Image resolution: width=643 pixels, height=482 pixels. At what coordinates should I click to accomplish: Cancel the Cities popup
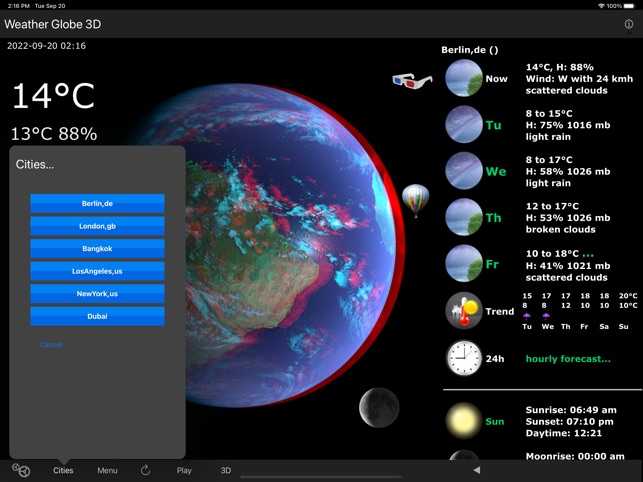(51, 344)
